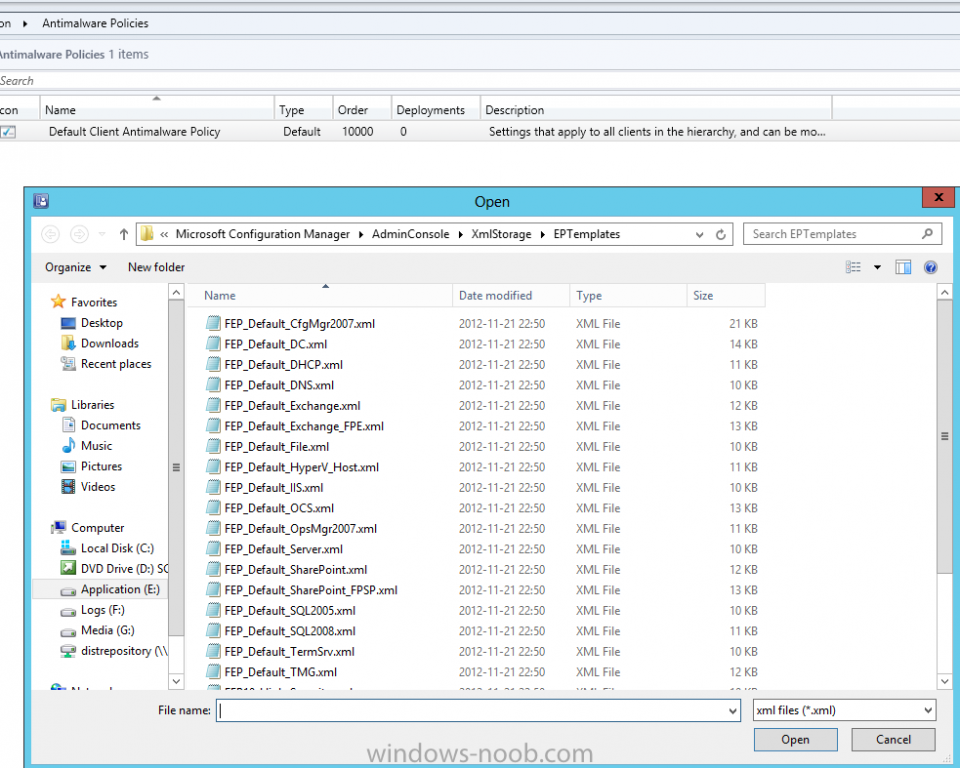
Task: Open Downloads folder in Favorites
Action: [100, 343]
